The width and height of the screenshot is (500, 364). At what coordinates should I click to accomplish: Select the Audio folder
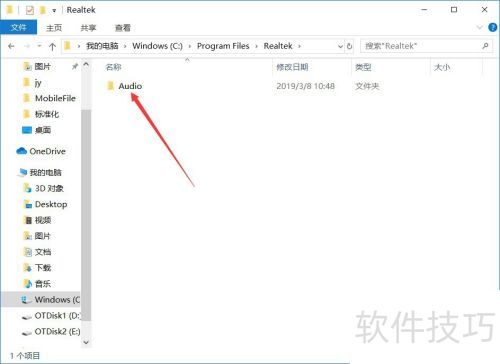click(130, 86)
